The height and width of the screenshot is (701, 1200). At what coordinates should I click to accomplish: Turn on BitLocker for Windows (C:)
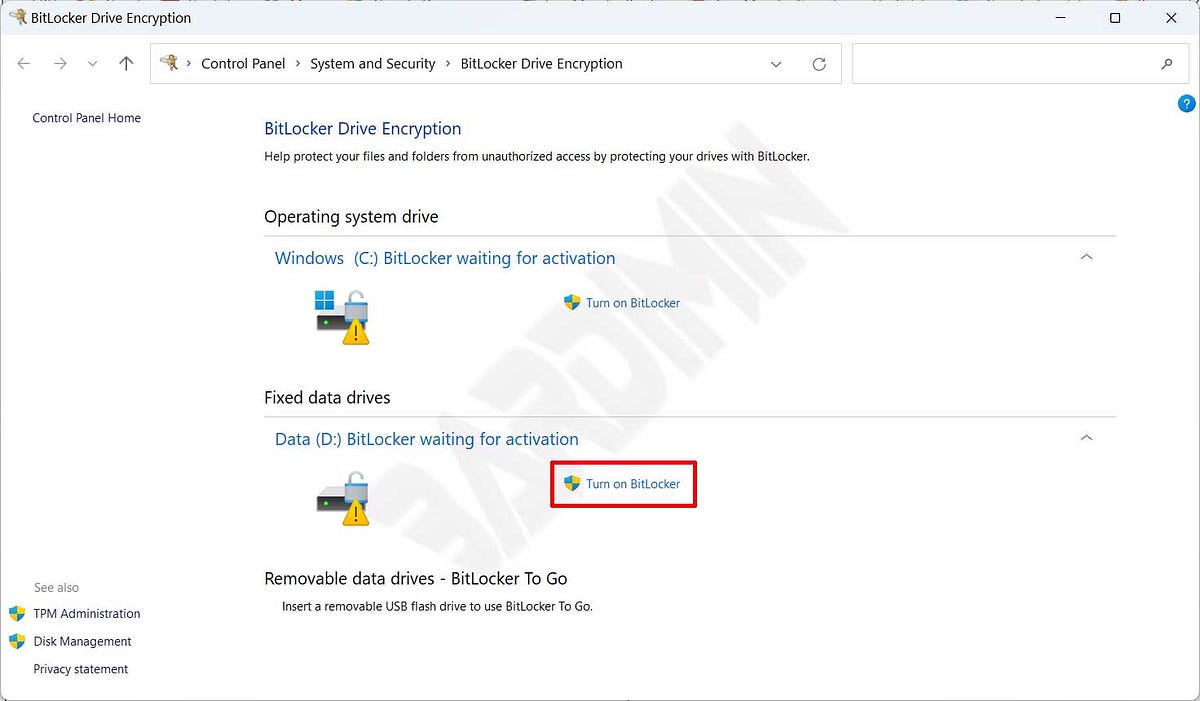(x=632, y=303)
